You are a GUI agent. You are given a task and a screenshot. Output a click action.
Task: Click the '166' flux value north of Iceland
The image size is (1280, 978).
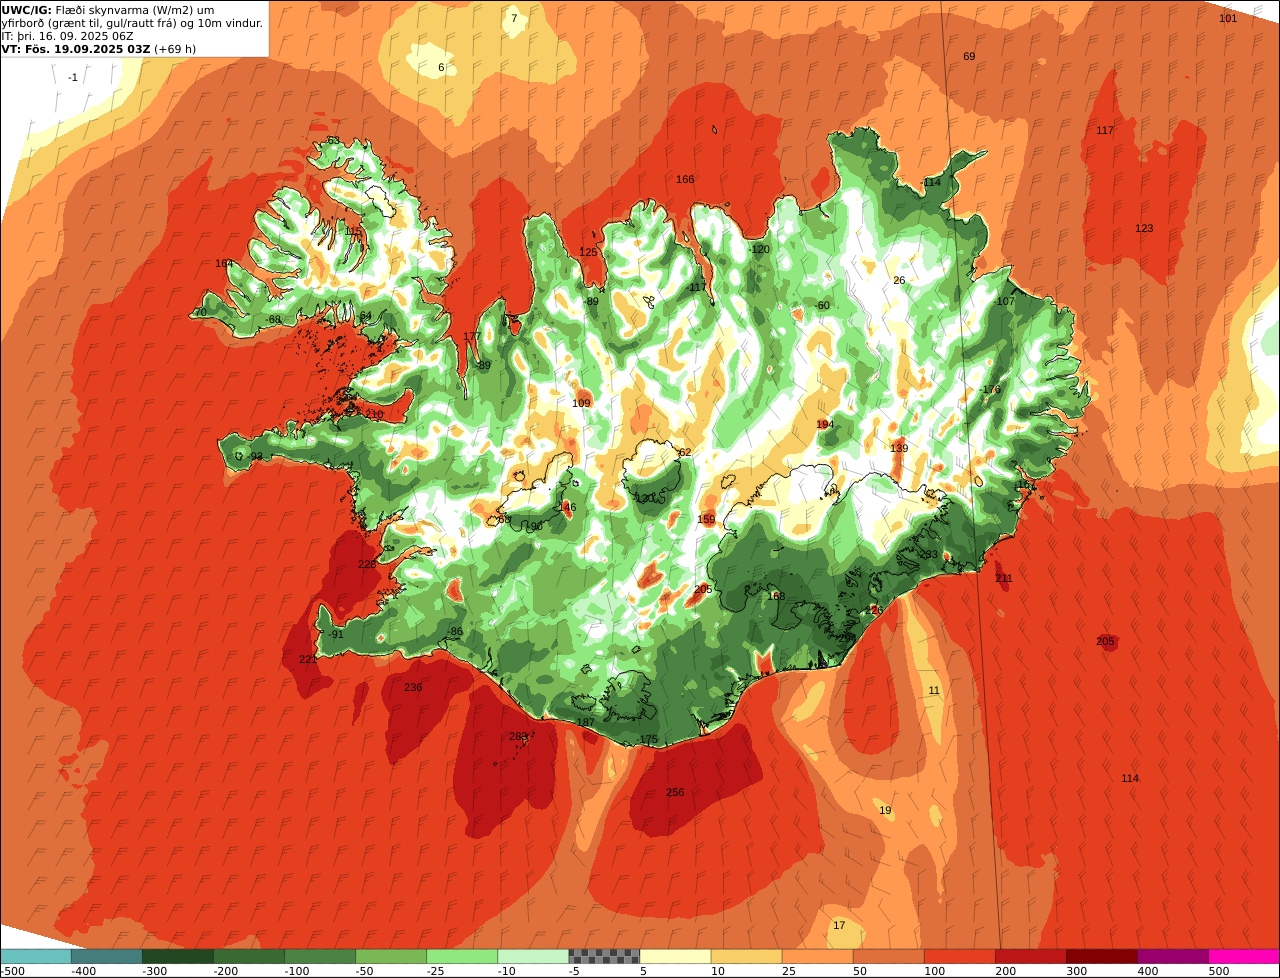(x=685, y=180)
